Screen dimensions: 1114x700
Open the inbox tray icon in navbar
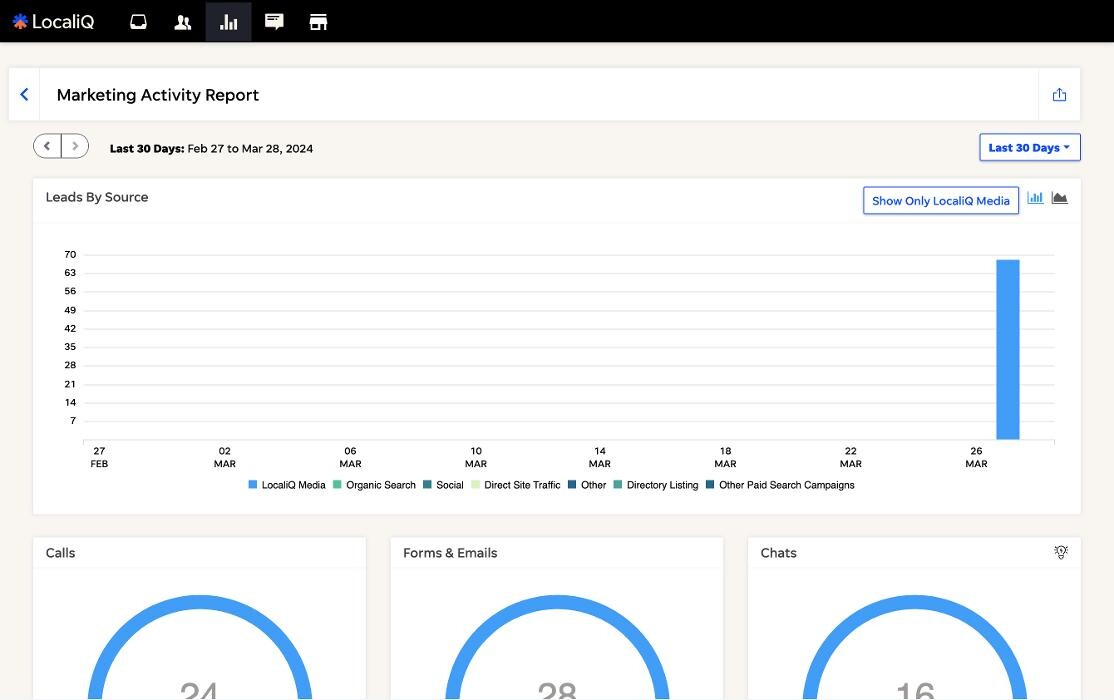tap(138, 22)
